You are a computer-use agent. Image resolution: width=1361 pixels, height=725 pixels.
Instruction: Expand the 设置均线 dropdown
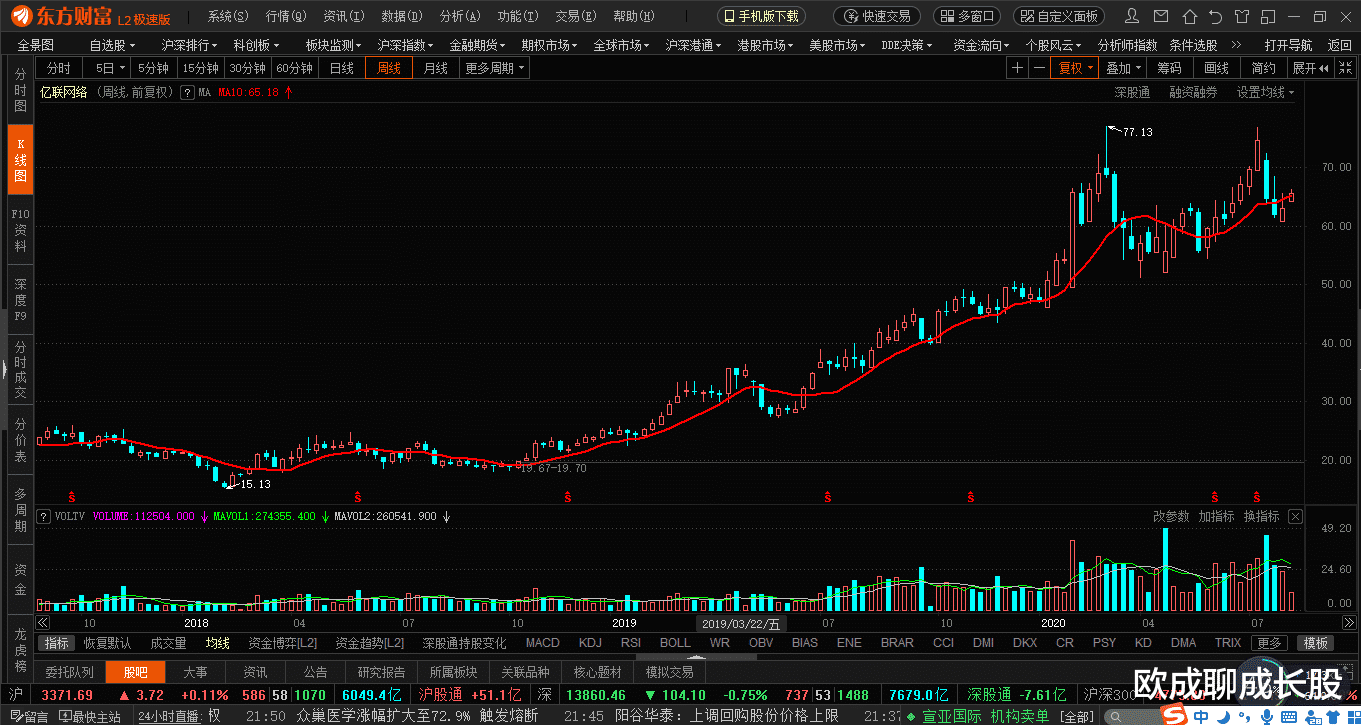click(1265, 92)
